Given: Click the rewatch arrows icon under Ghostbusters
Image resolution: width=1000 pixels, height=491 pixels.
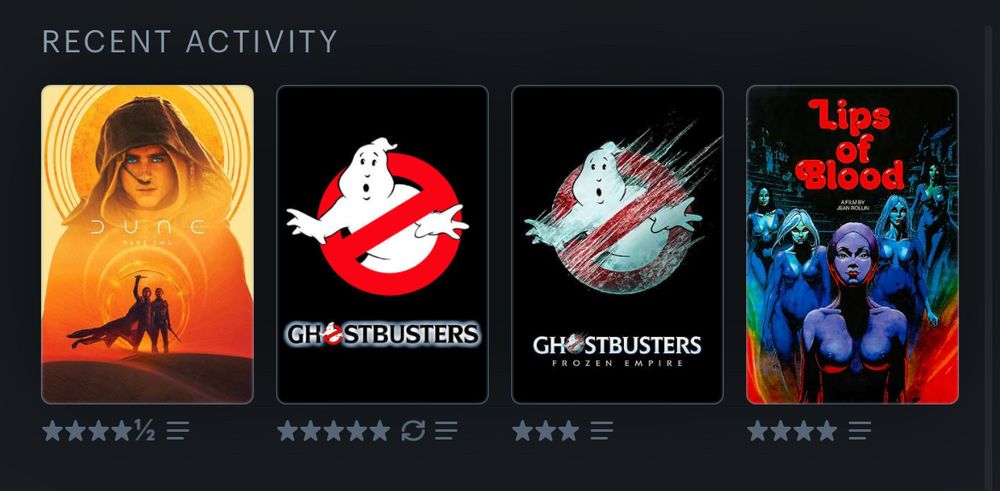Looking at the screenshot, I should (413, 431).
